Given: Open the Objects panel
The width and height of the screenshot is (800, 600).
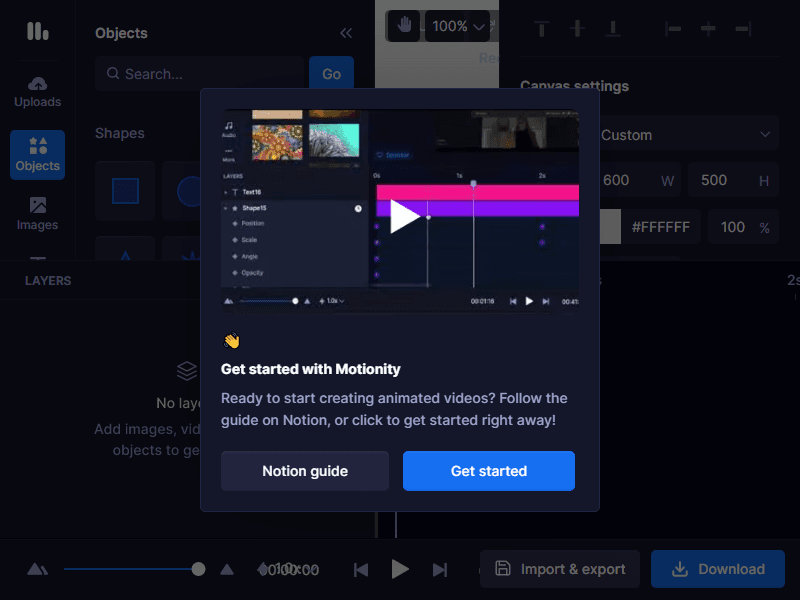Looking at the screenshot, I should (x=37, y=155).
